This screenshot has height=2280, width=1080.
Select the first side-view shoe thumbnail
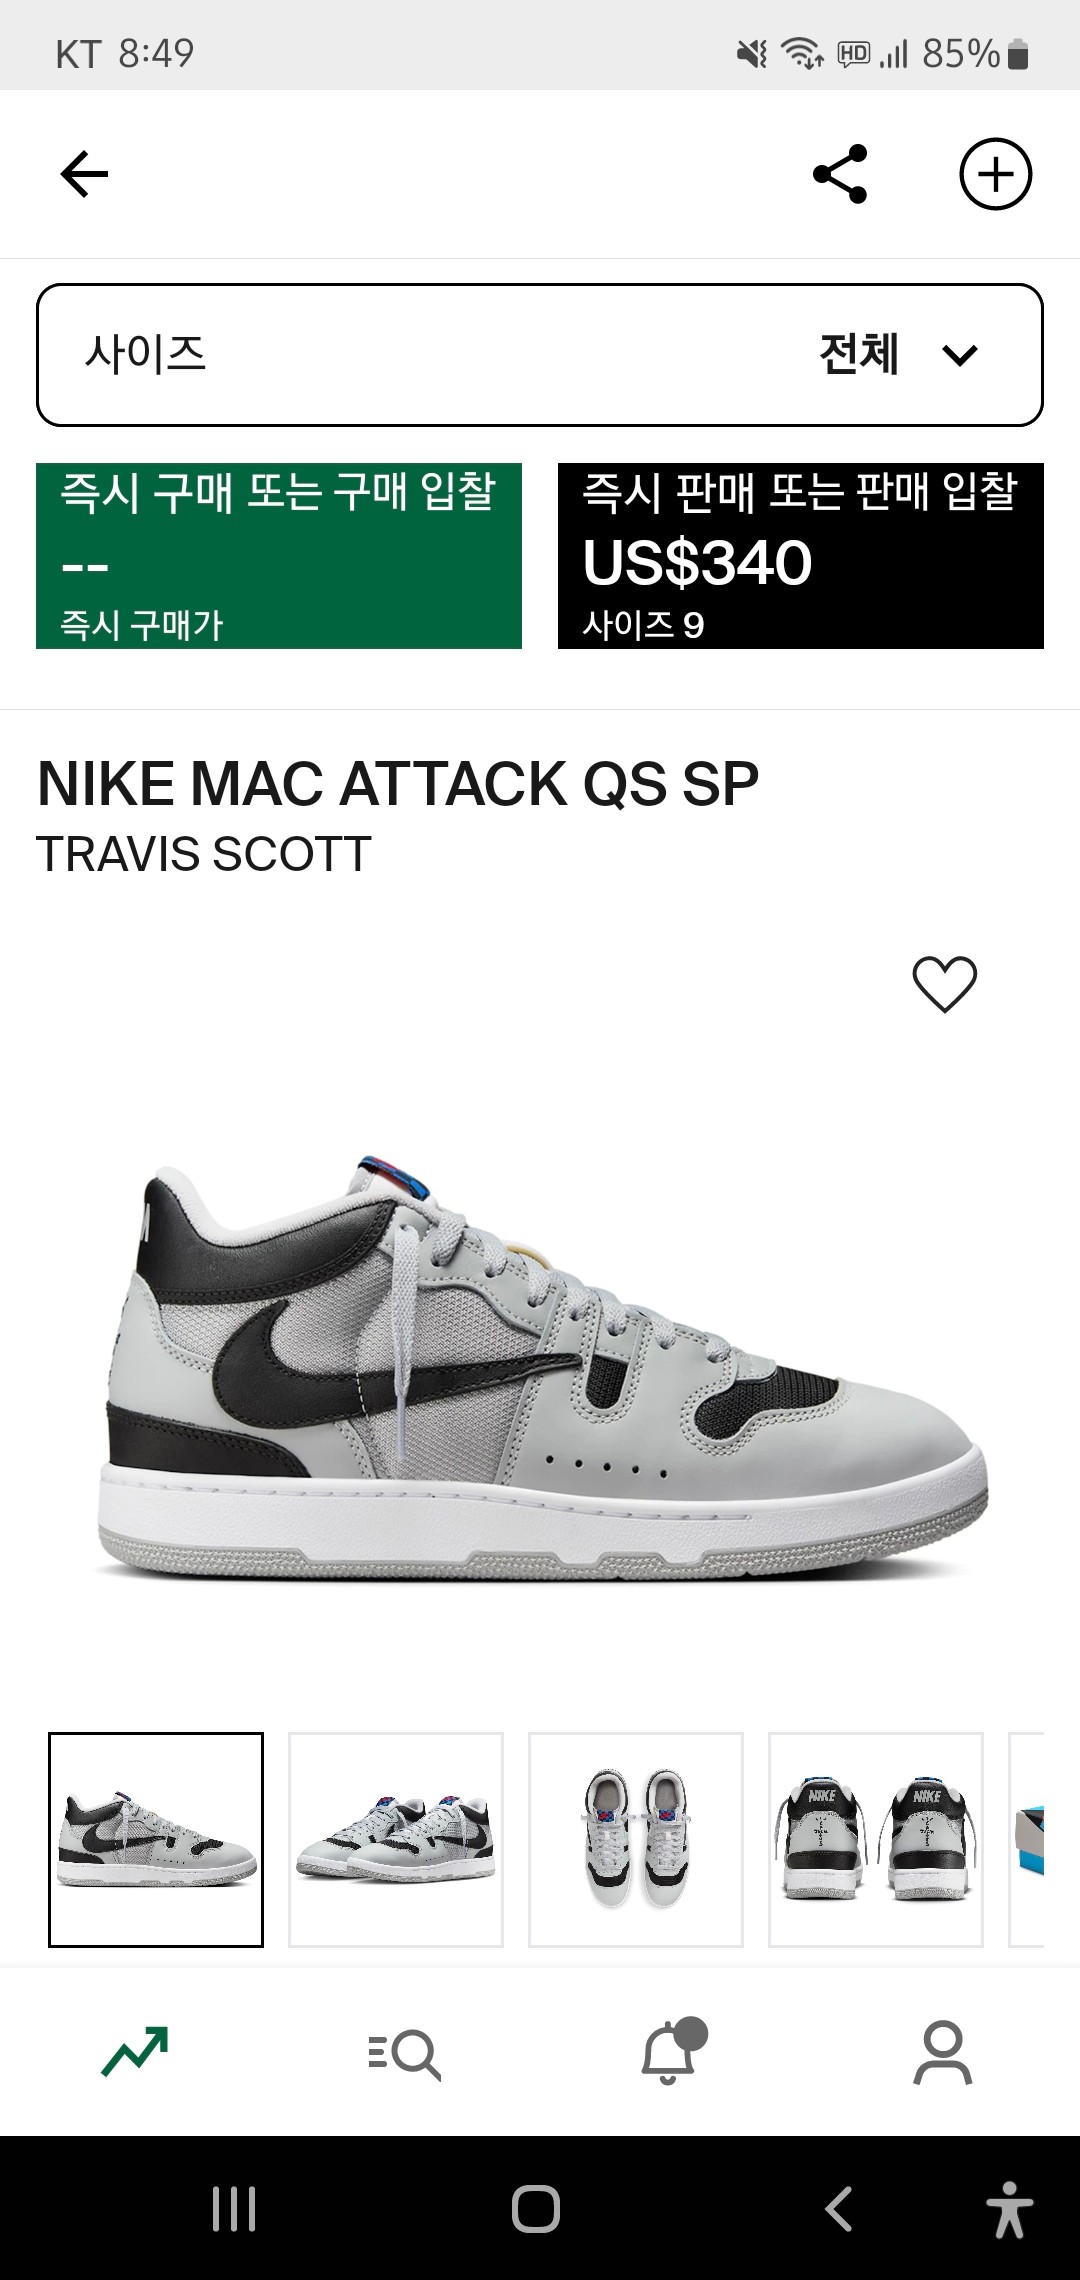point(156,1840)
